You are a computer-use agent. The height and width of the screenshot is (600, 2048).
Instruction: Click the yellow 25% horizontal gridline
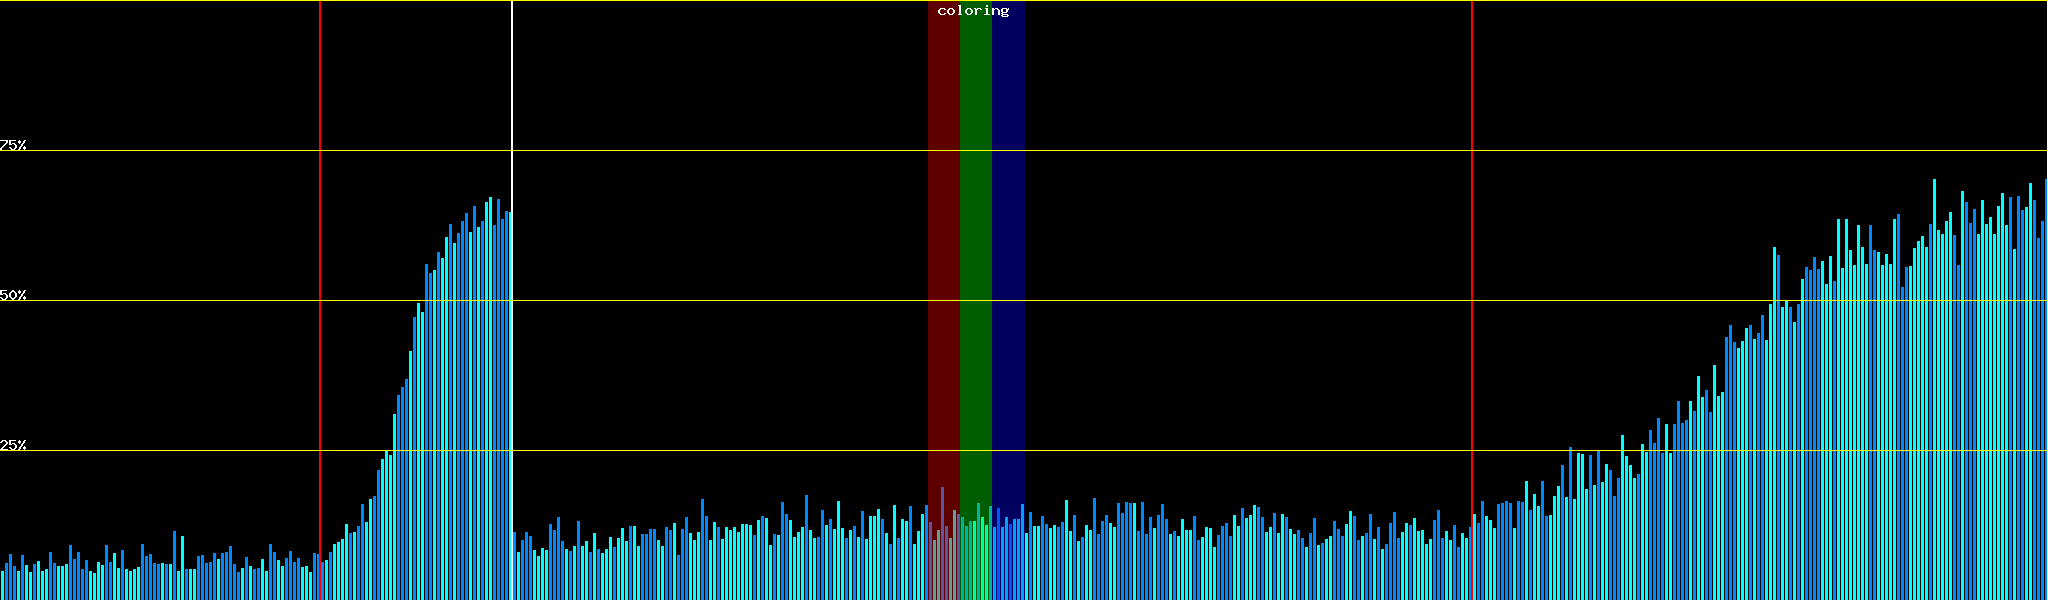1200,451
